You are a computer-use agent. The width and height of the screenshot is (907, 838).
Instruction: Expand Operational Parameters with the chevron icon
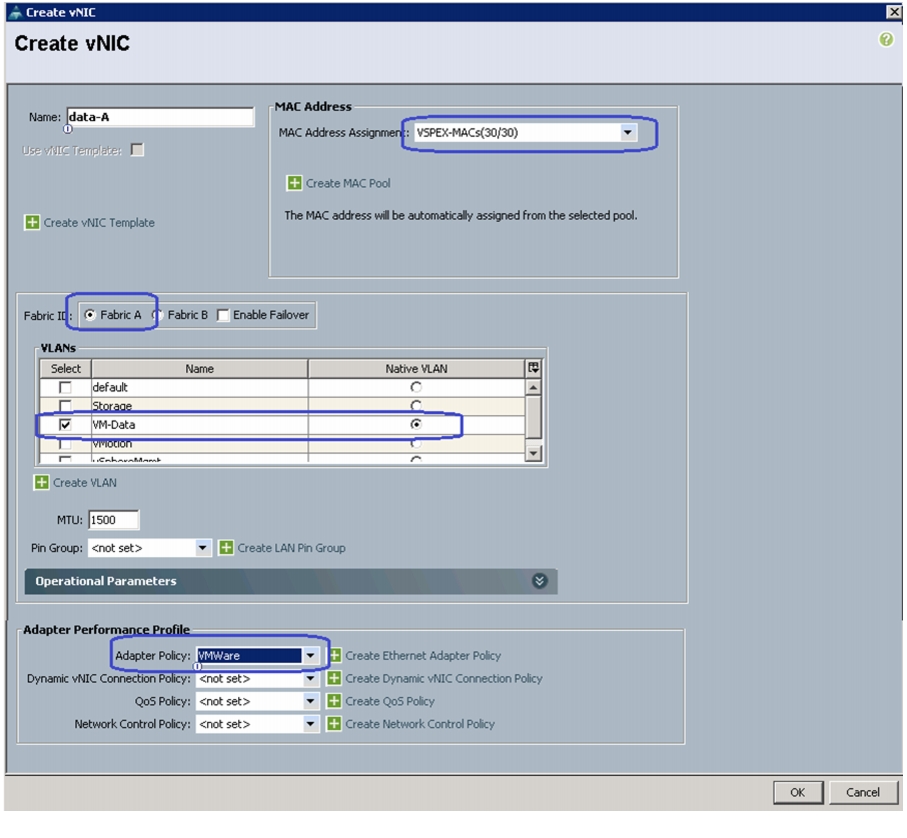(539, 581)
